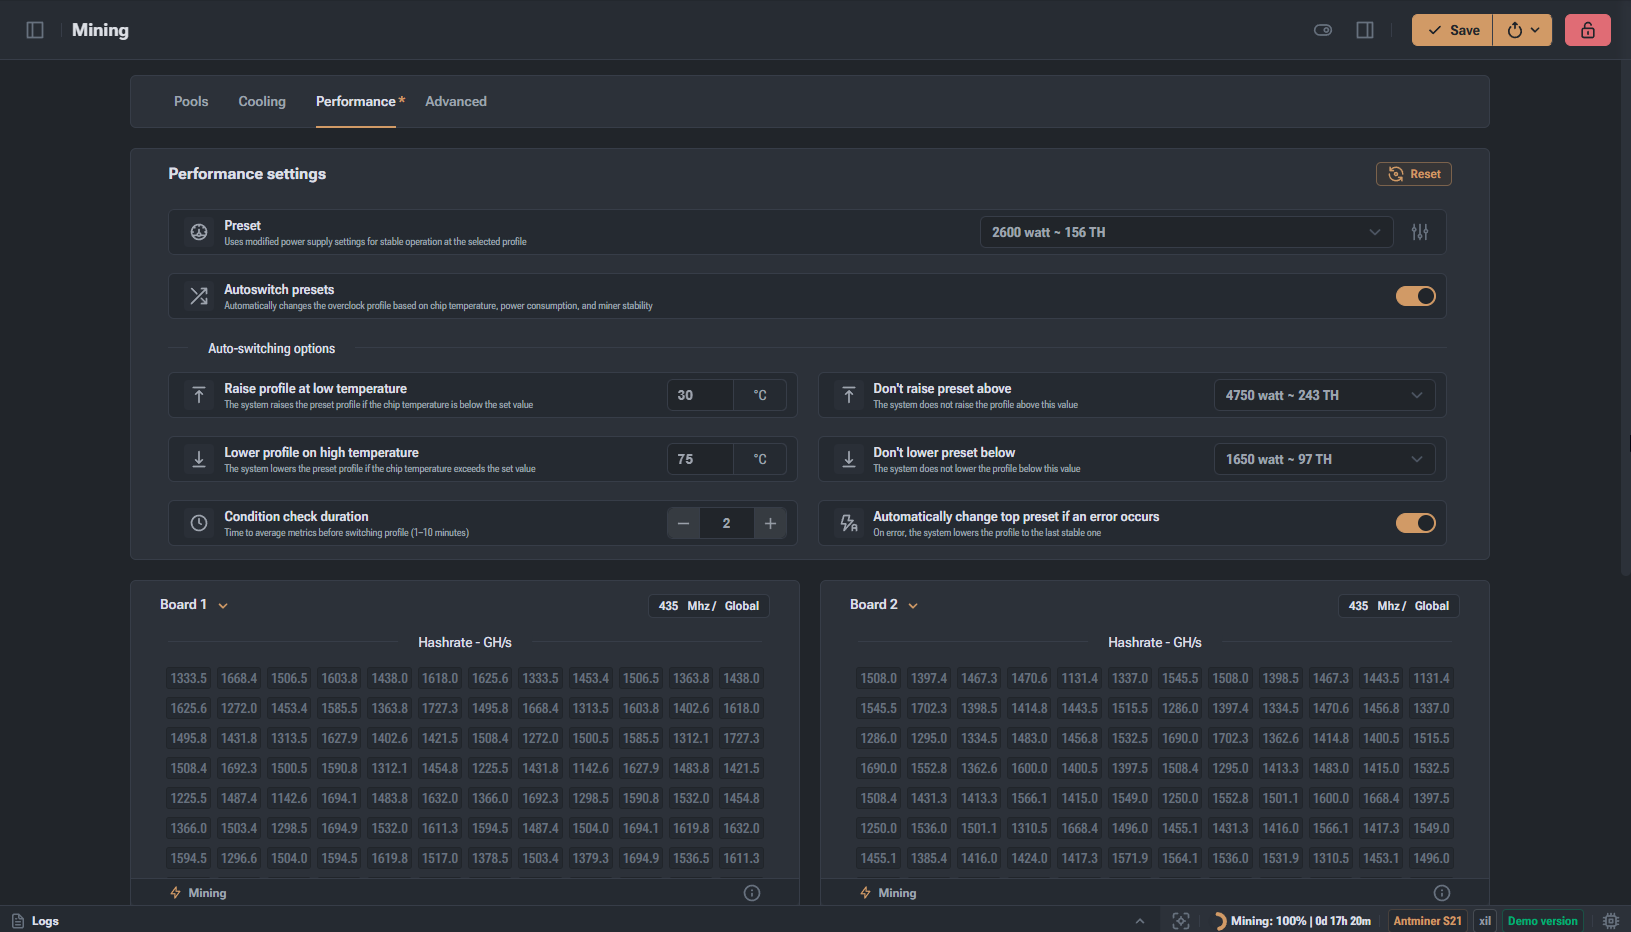This screenshot has height=932, width=1631.
Task: Toggle automatically change top preset on error
Action: (x=1416, y=523)
